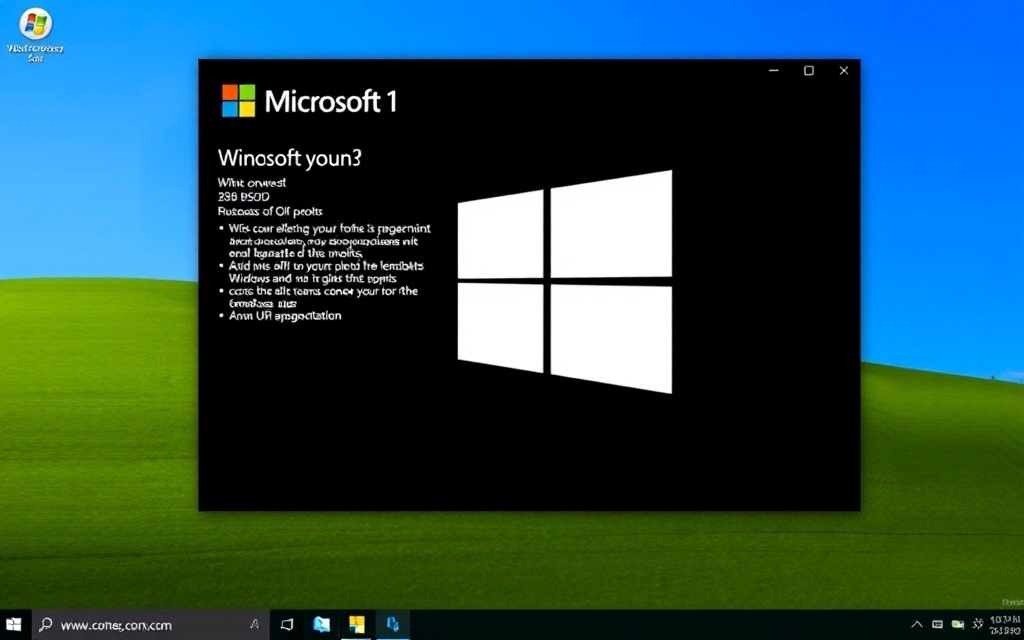Click the microphone icon in search box

pyautogui.click(x=255, y=624)
